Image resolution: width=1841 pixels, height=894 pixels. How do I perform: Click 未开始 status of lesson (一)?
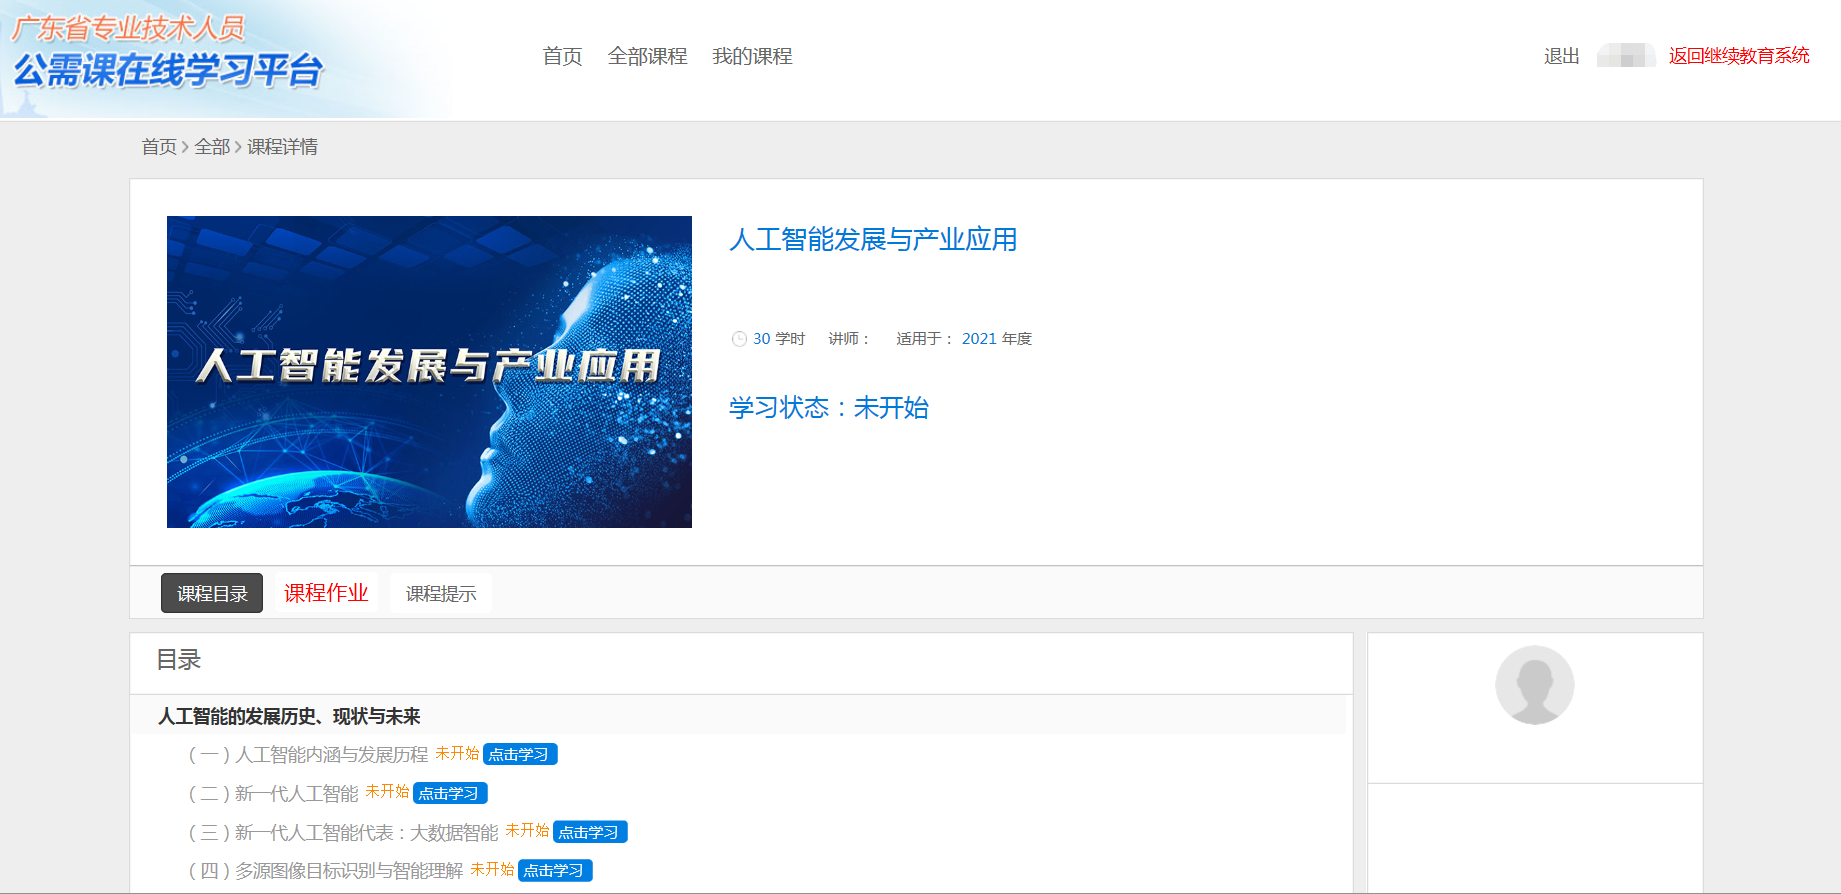coord(457,753)
